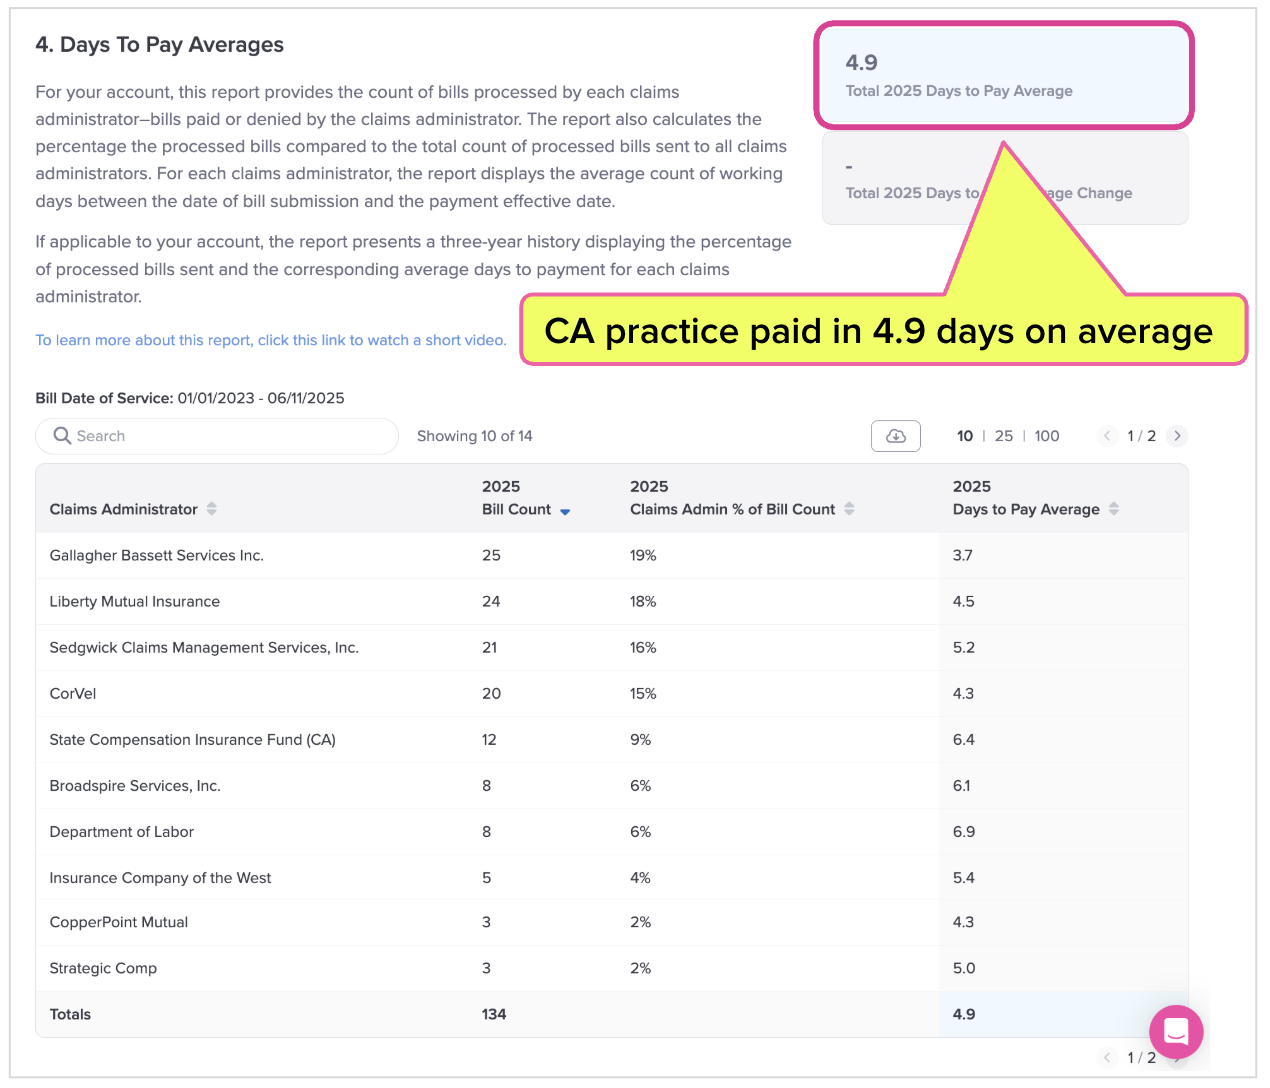Show 10 rows per page
Viewport: 1270px width, 1088px height.
tap(965, 436)
